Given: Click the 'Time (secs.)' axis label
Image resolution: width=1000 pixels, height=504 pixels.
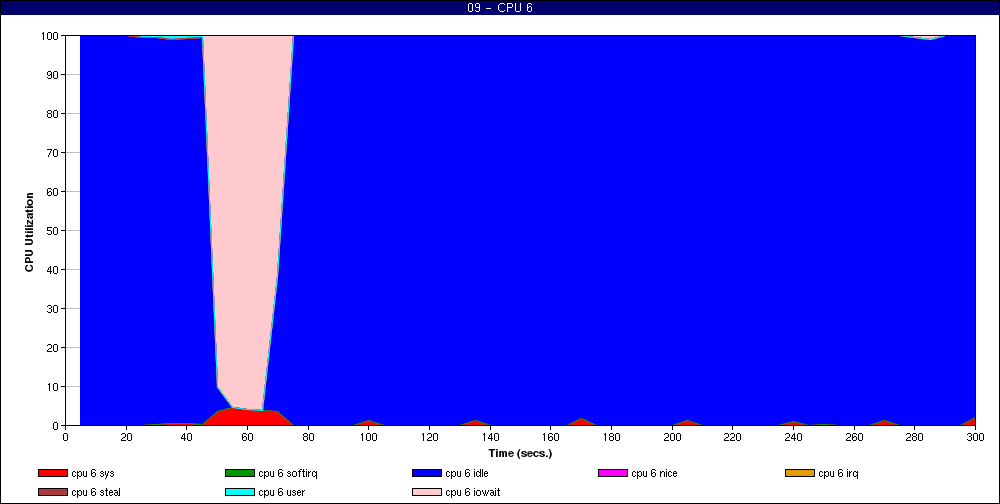Looking at the screenshot, I should 520,454.
